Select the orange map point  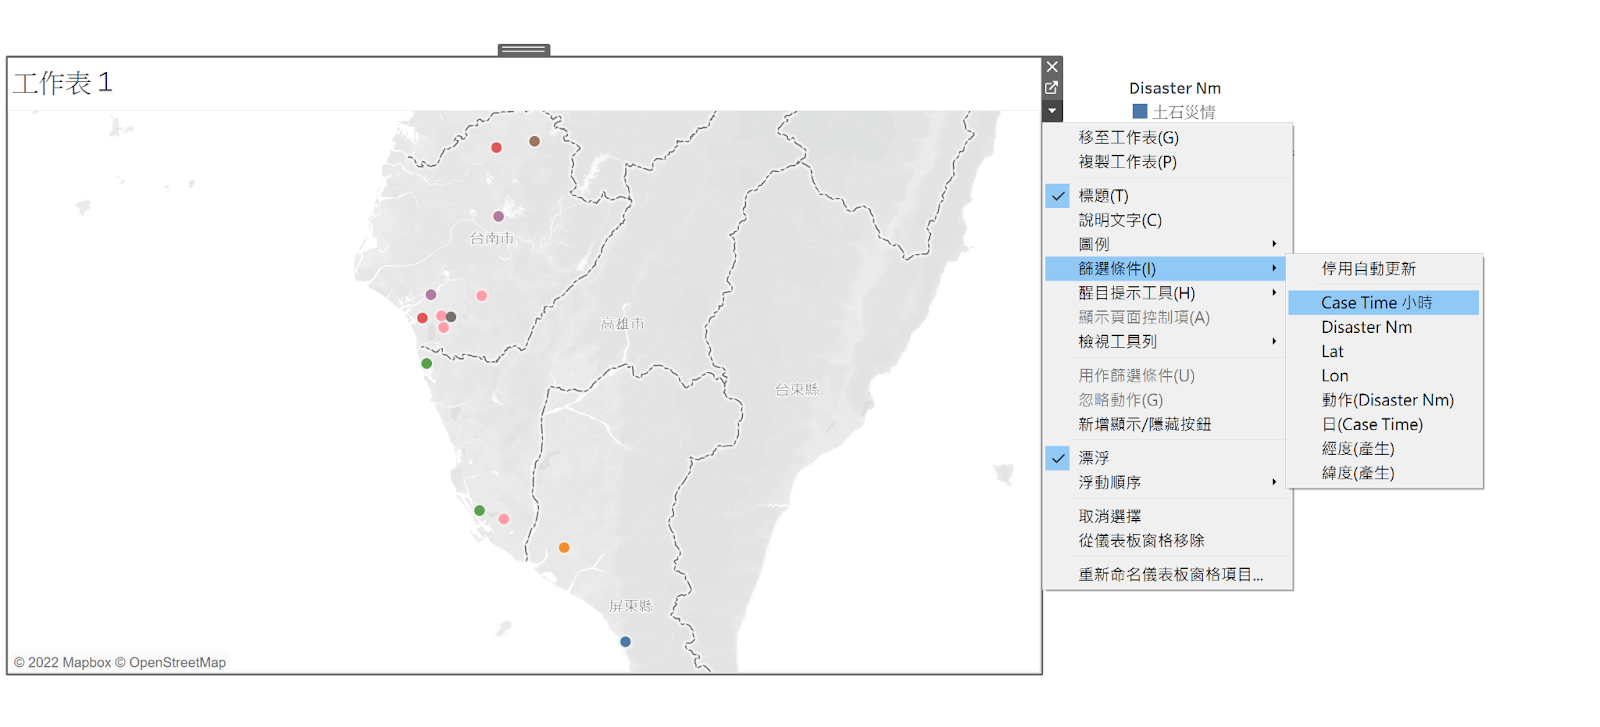point(564,548)
